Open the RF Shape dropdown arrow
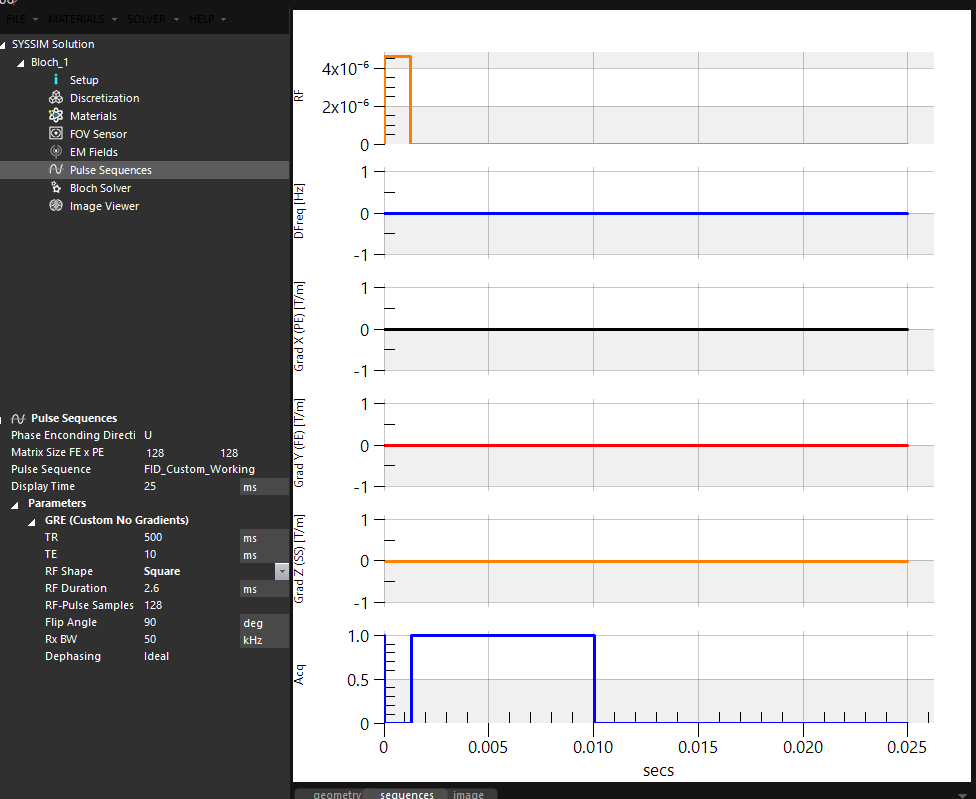Screen dimensions: 976x799 (x=282, y=571)
